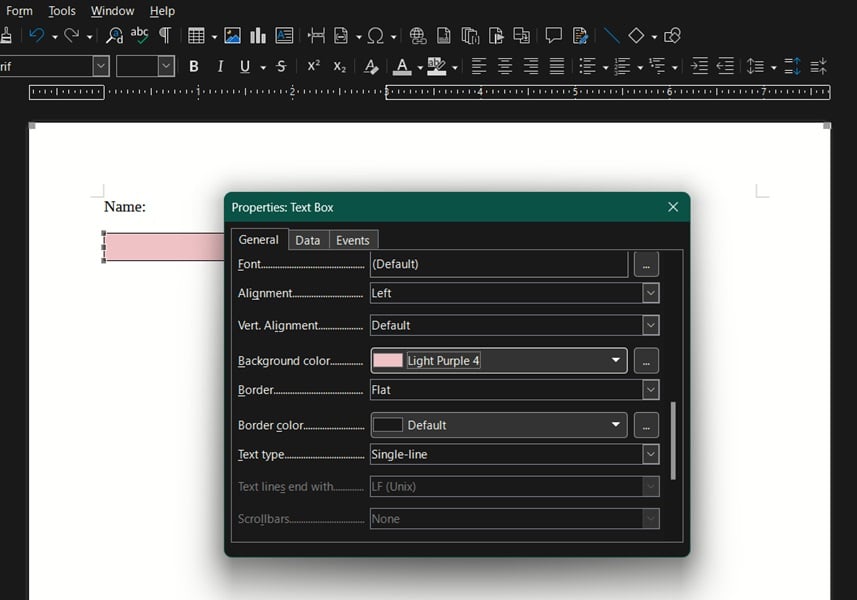Show draw functions shapes icon
This screenshot has width=857, height=600.
coord(672,36)
